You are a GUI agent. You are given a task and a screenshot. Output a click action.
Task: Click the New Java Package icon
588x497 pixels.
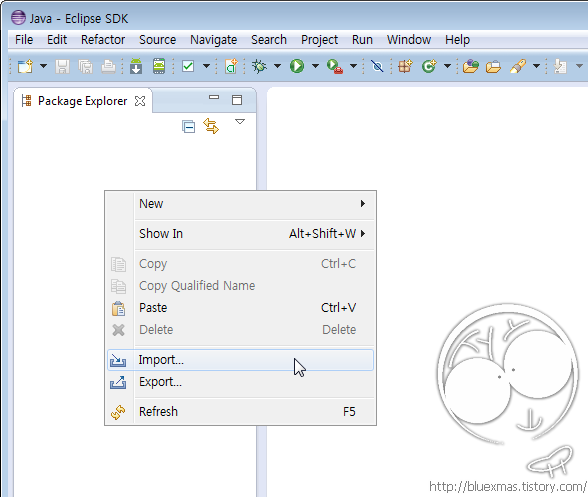[405, 66]
